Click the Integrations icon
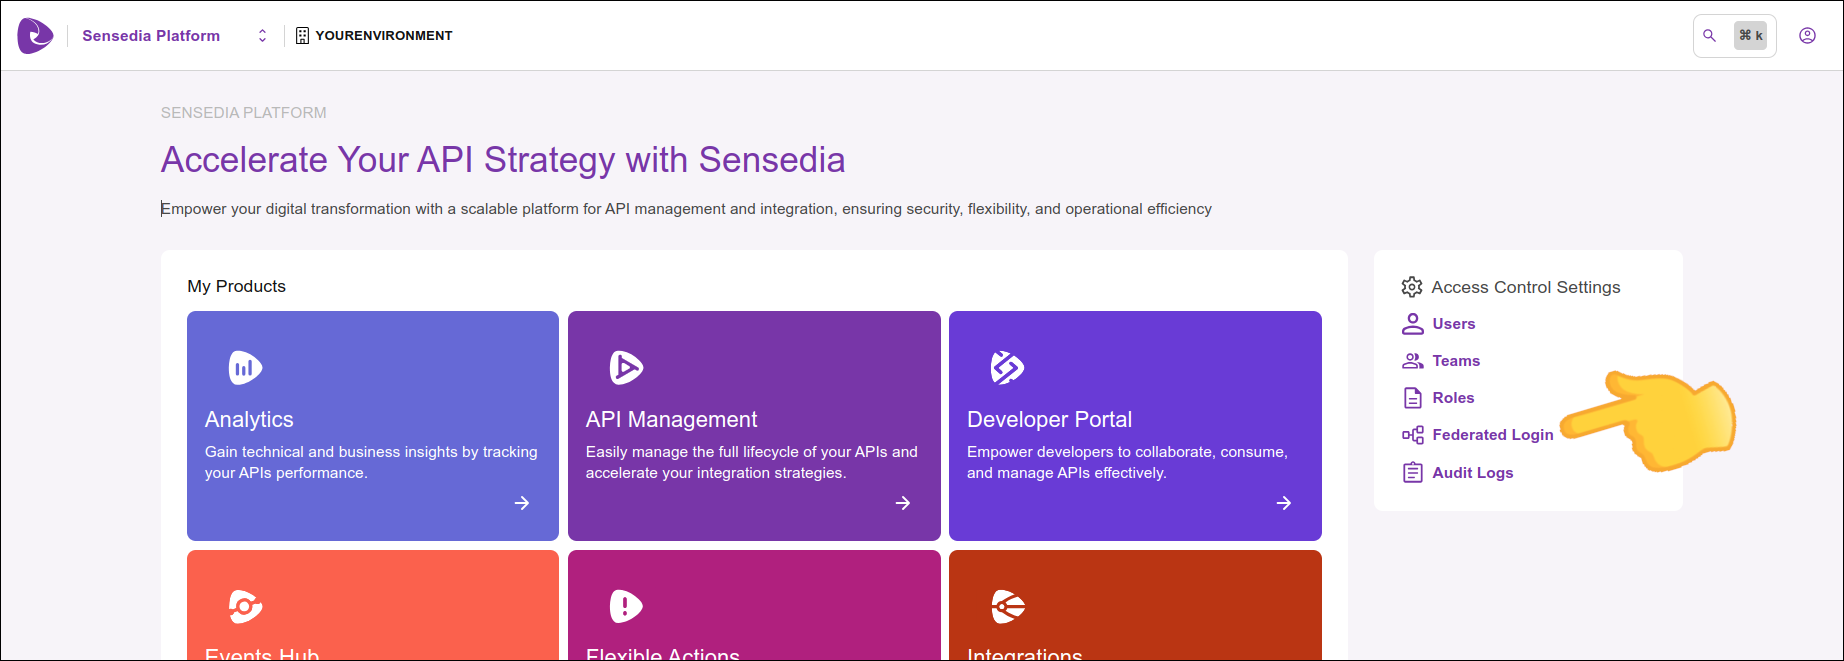Image resolution: width=1844 pixels, height=661 pixels. [x=1007, y=606]
